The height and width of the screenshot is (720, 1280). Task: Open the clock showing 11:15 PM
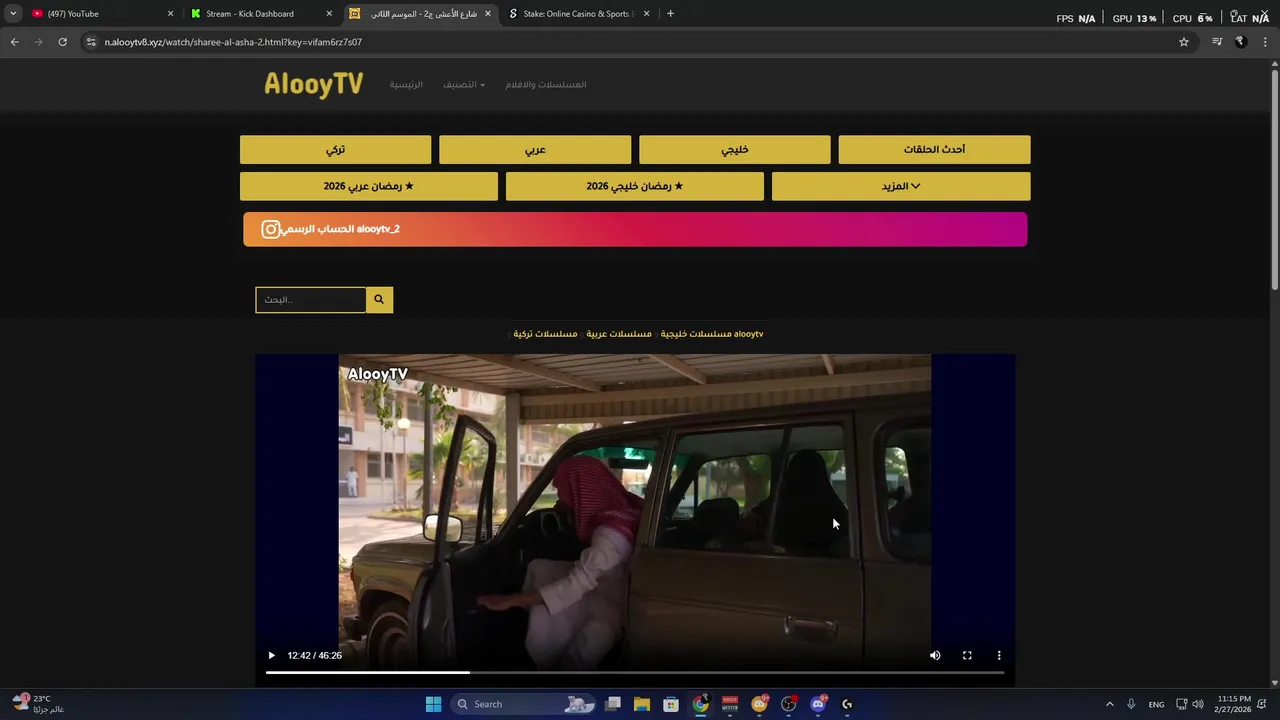1233,704
